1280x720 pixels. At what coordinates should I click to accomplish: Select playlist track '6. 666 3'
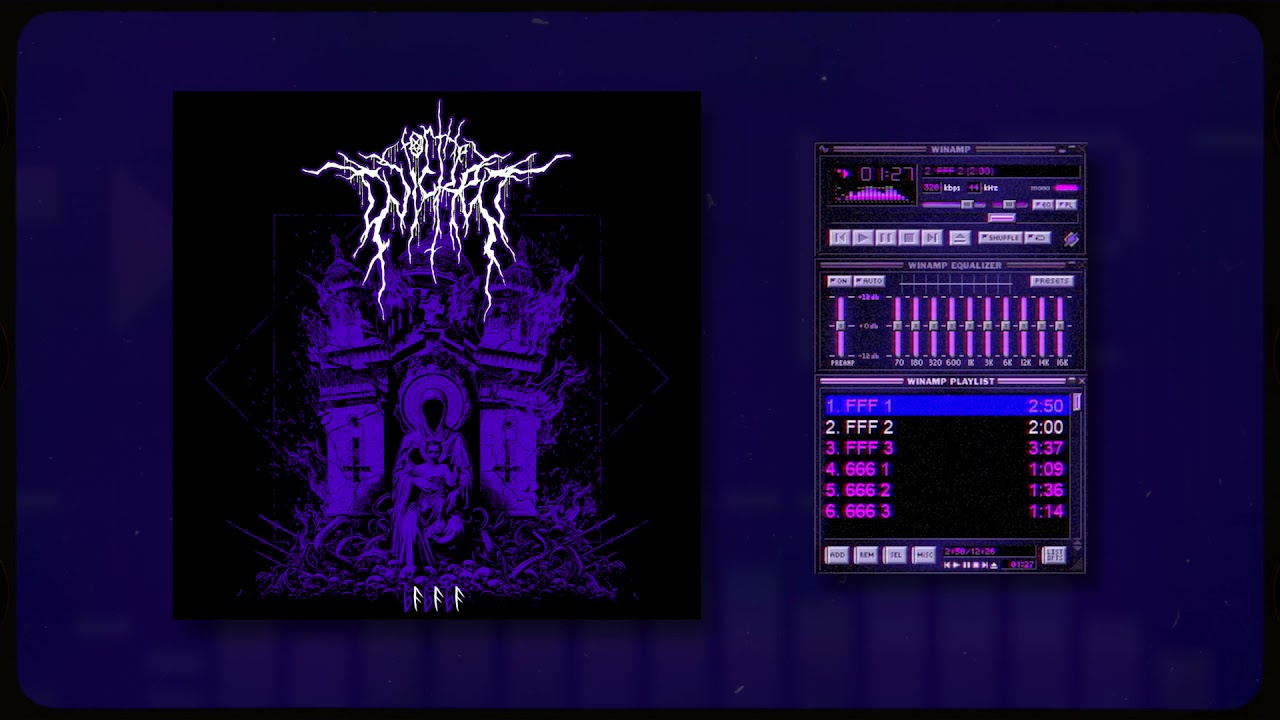click(x=946, y=511)
